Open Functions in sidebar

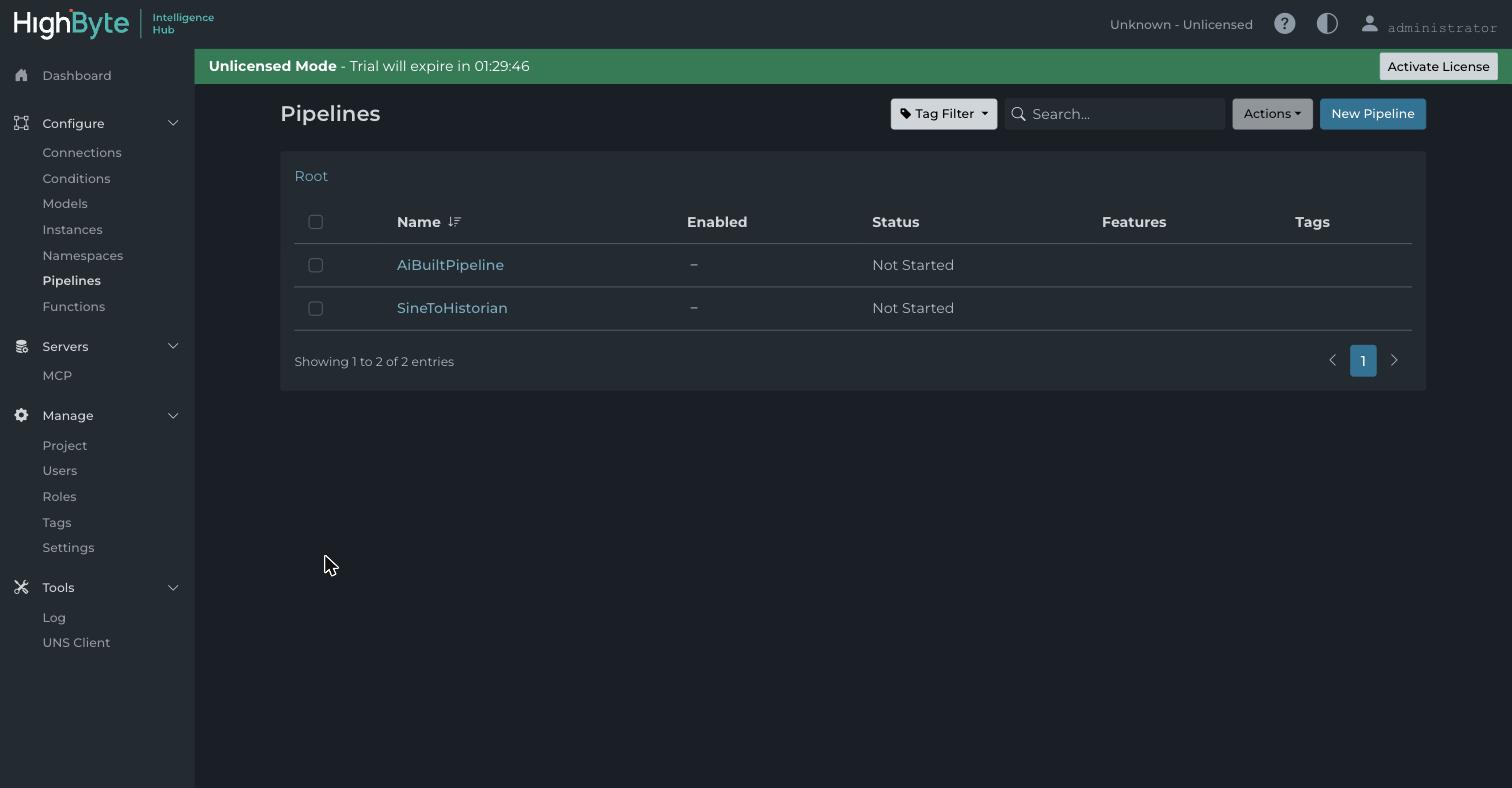73,306
